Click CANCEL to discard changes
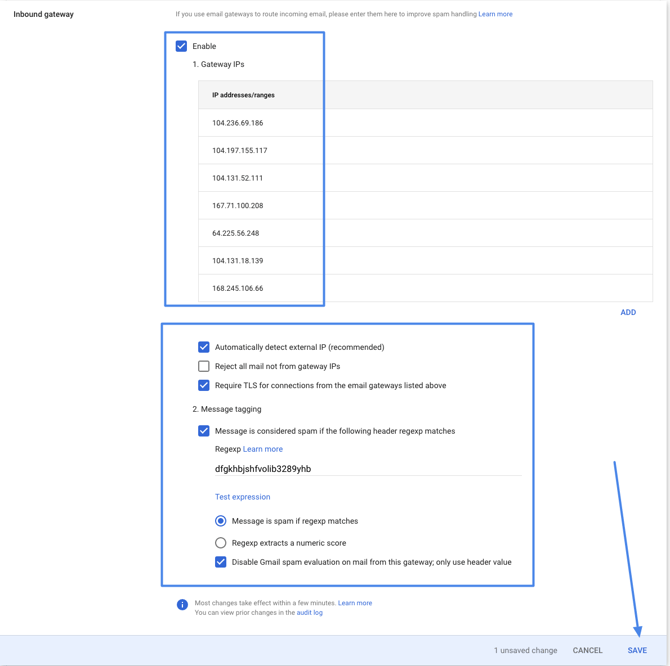Viewport: 670px width, 666px height. 587,650
